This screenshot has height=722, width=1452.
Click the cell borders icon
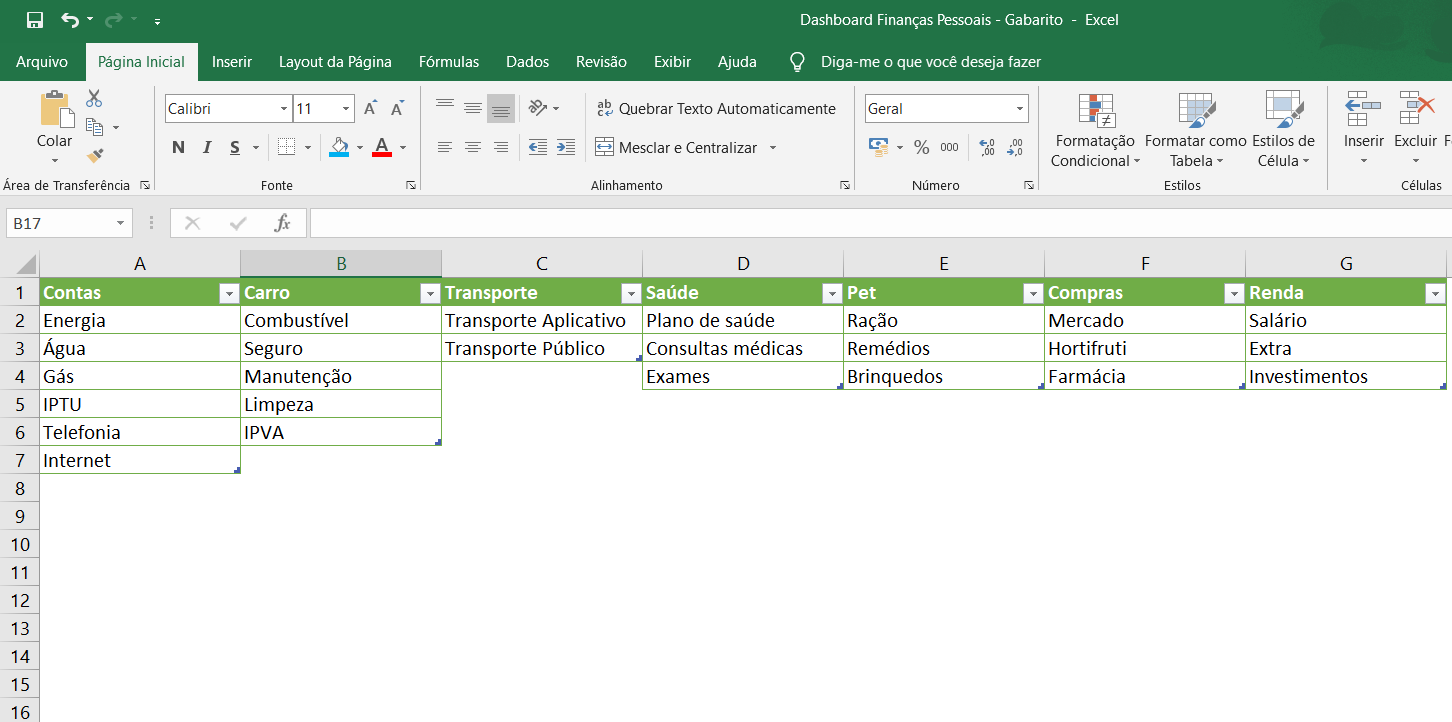(x=286, y=148)
